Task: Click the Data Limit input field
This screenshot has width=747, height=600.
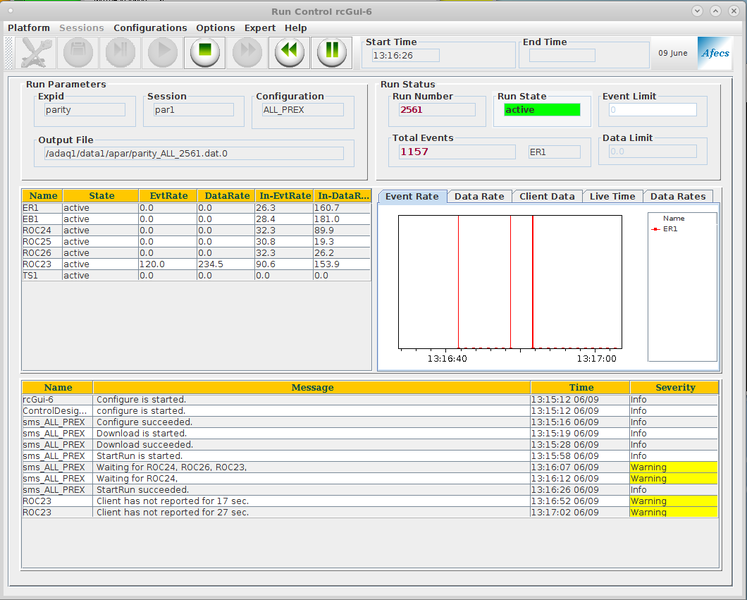Action: [x=652, y=152]
